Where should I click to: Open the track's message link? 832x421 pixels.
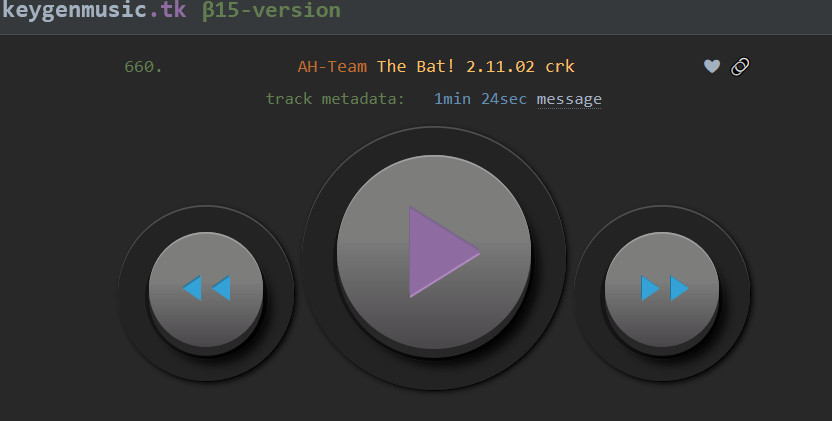point(569,99)
